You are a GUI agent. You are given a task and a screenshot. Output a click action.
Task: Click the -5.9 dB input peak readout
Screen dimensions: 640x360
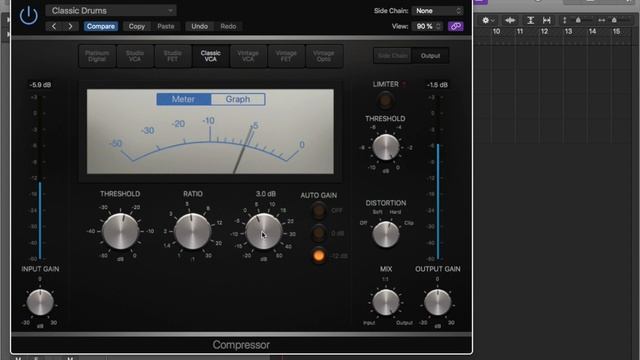[40, 84]
